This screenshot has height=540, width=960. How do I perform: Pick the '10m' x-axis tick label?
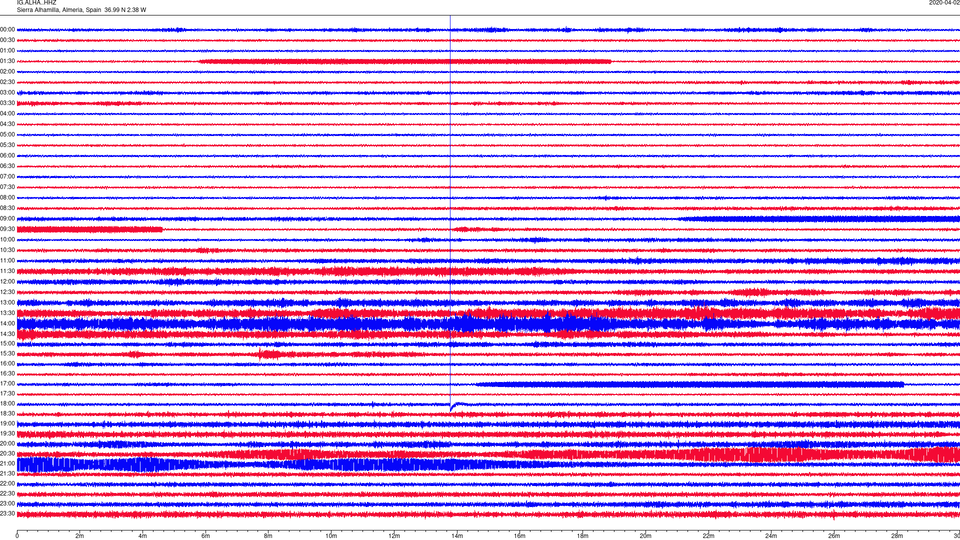coord(331,536)
